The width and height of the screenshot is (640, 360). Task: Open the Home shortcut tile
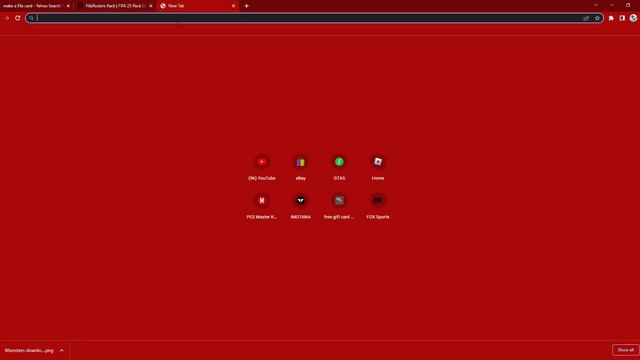(378, 162)
